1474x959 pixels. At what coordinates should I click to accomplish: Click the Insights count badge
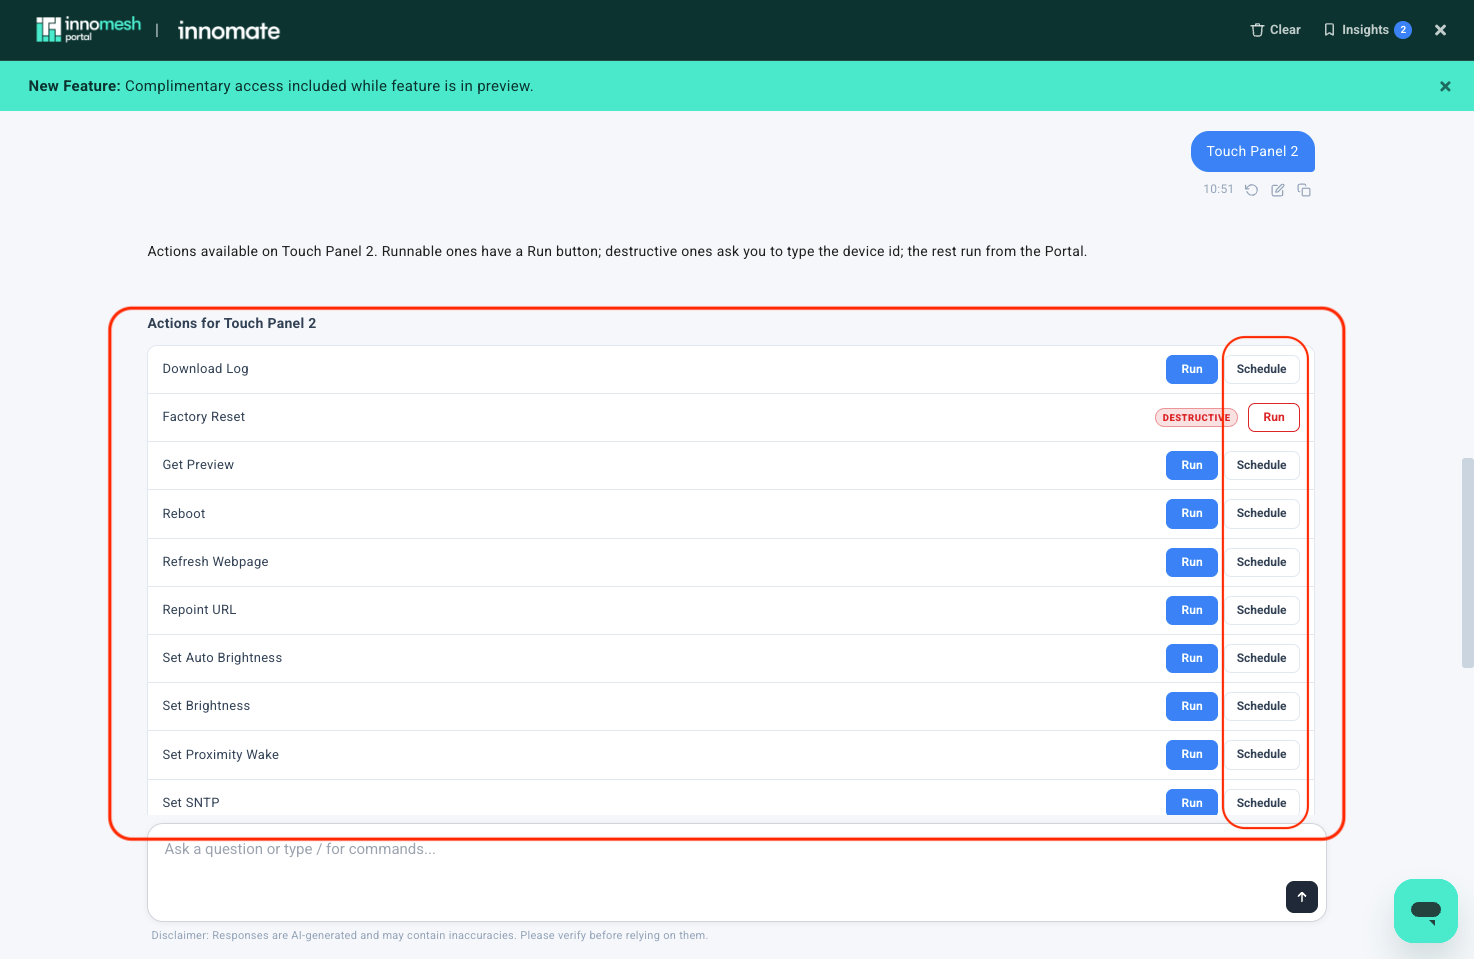tap(1403, 30)
